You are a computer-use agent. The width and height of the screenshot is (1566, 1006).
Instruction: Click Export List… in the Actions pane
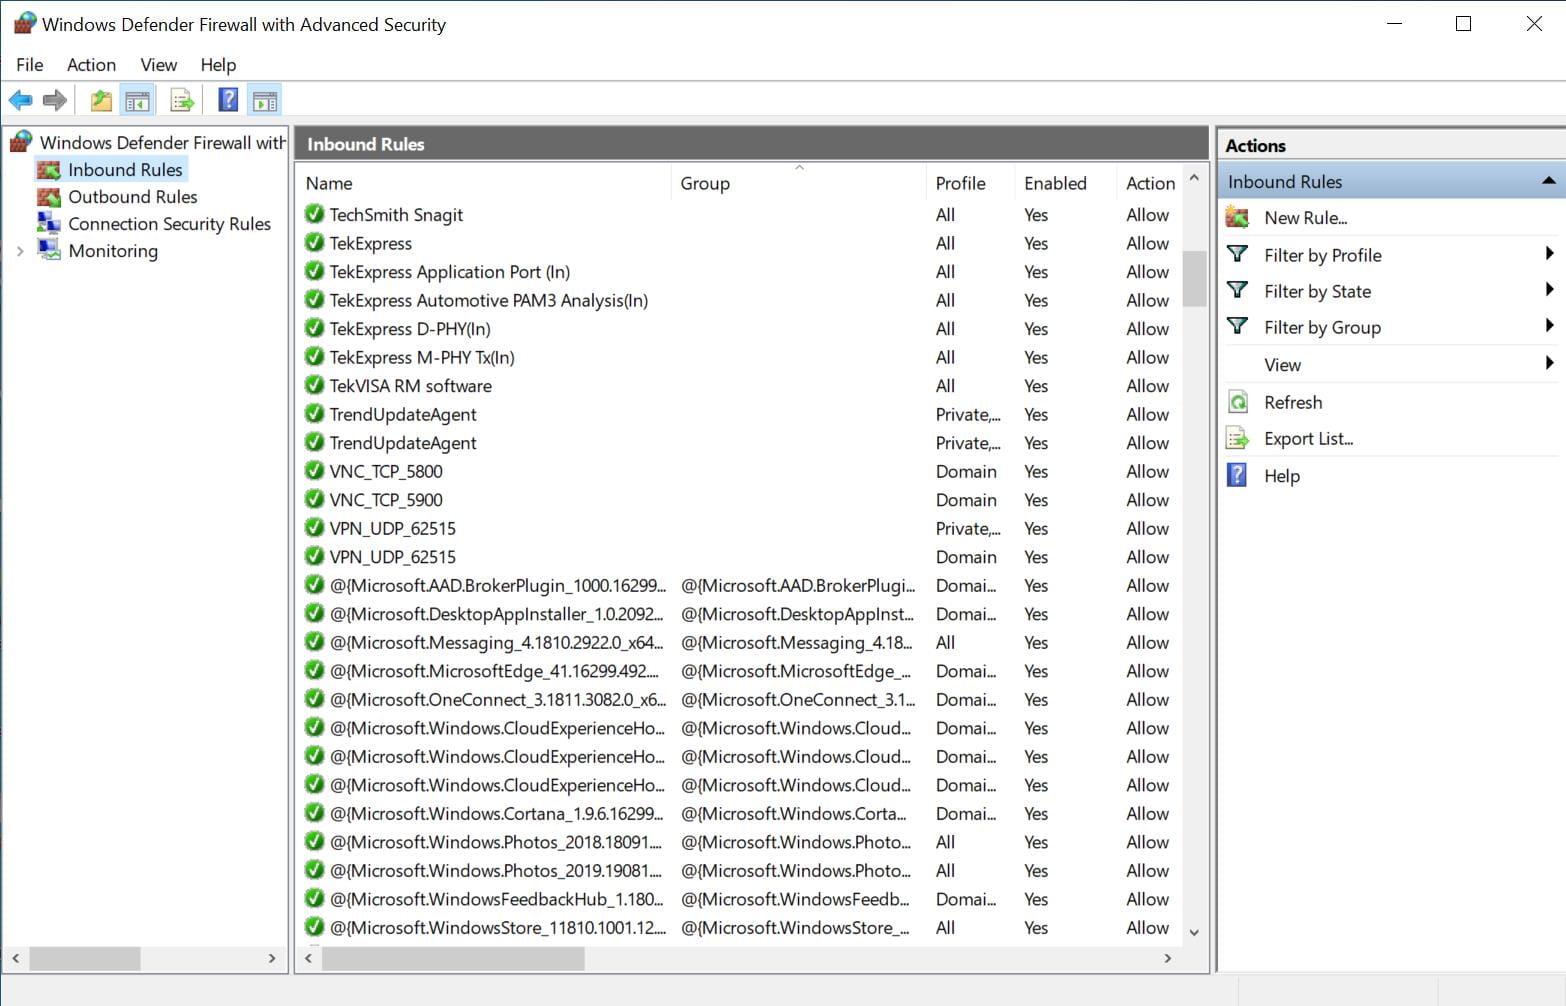[x=1308, y=439]
